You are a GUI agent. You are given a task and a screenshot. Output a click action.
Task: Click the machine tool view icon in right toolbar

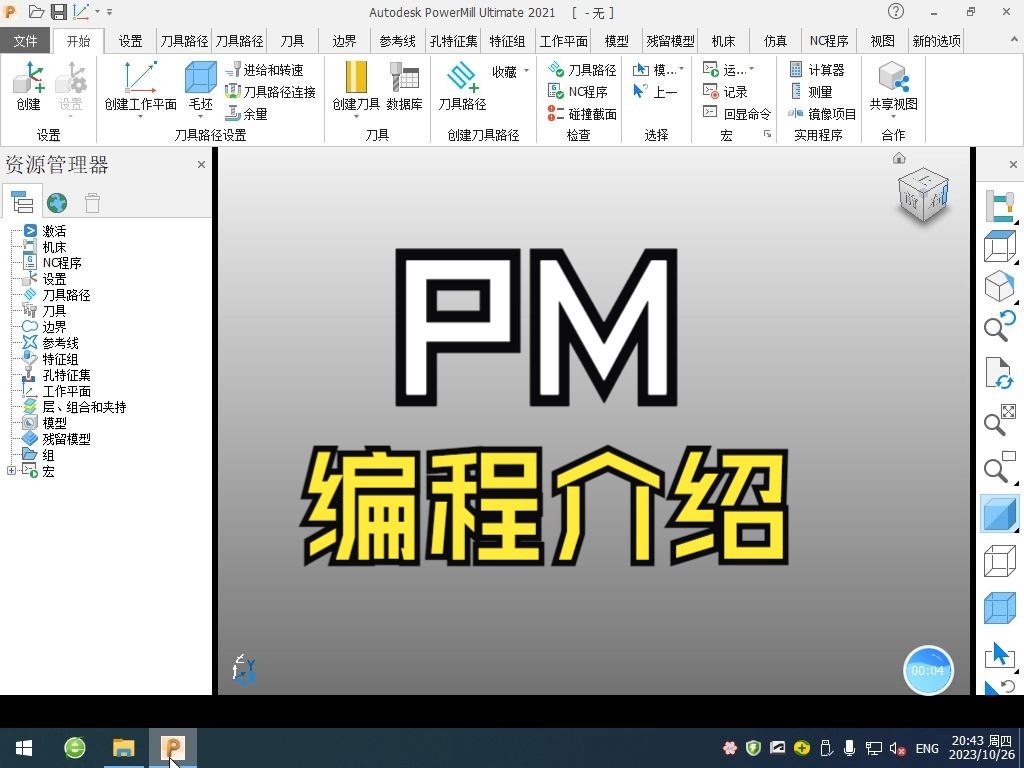[1000, 206]
